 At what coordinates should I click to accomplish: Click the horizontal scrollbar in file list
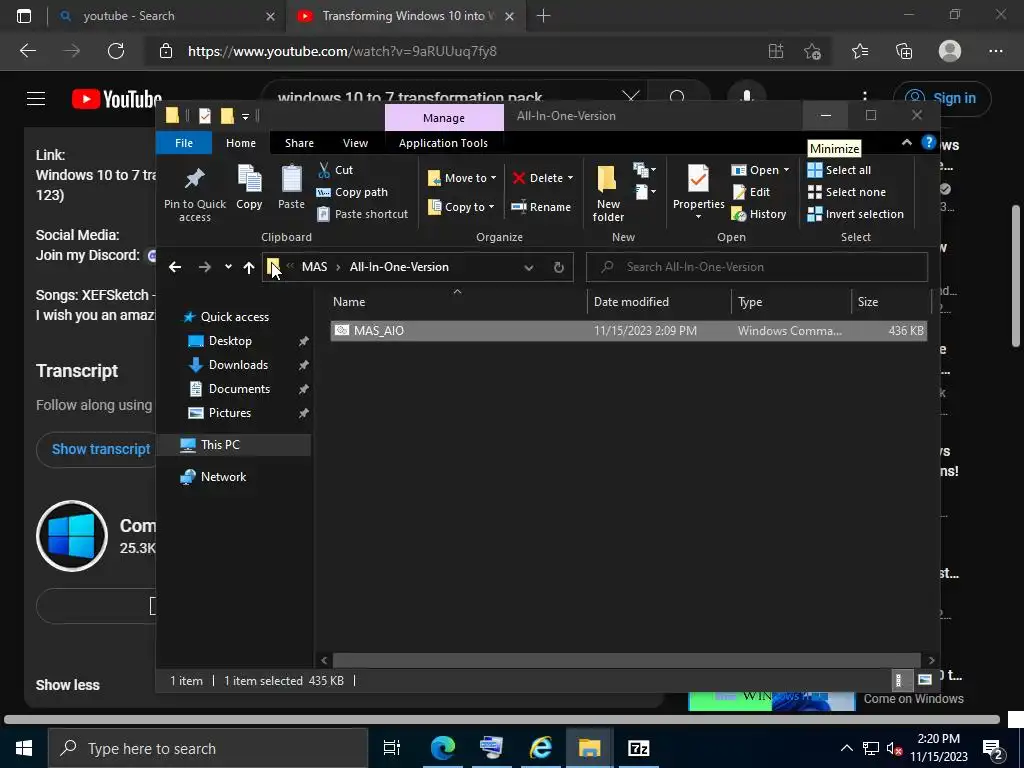(626, 660)
